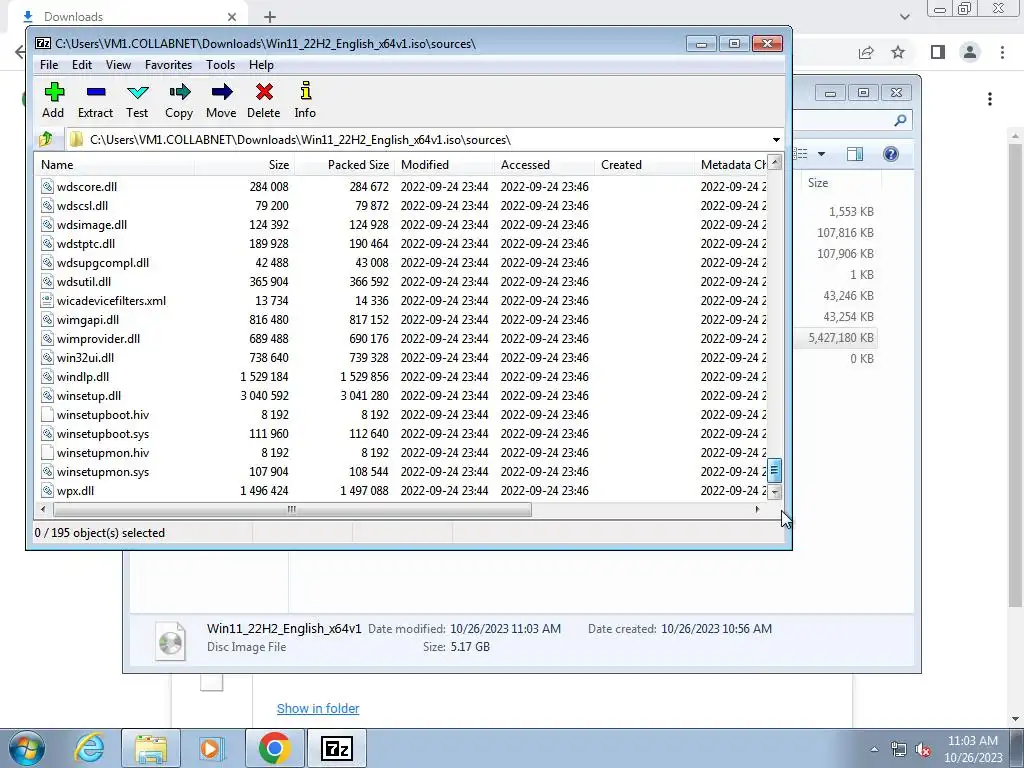Select wdscsl.dll file

(x=82, y=206)
